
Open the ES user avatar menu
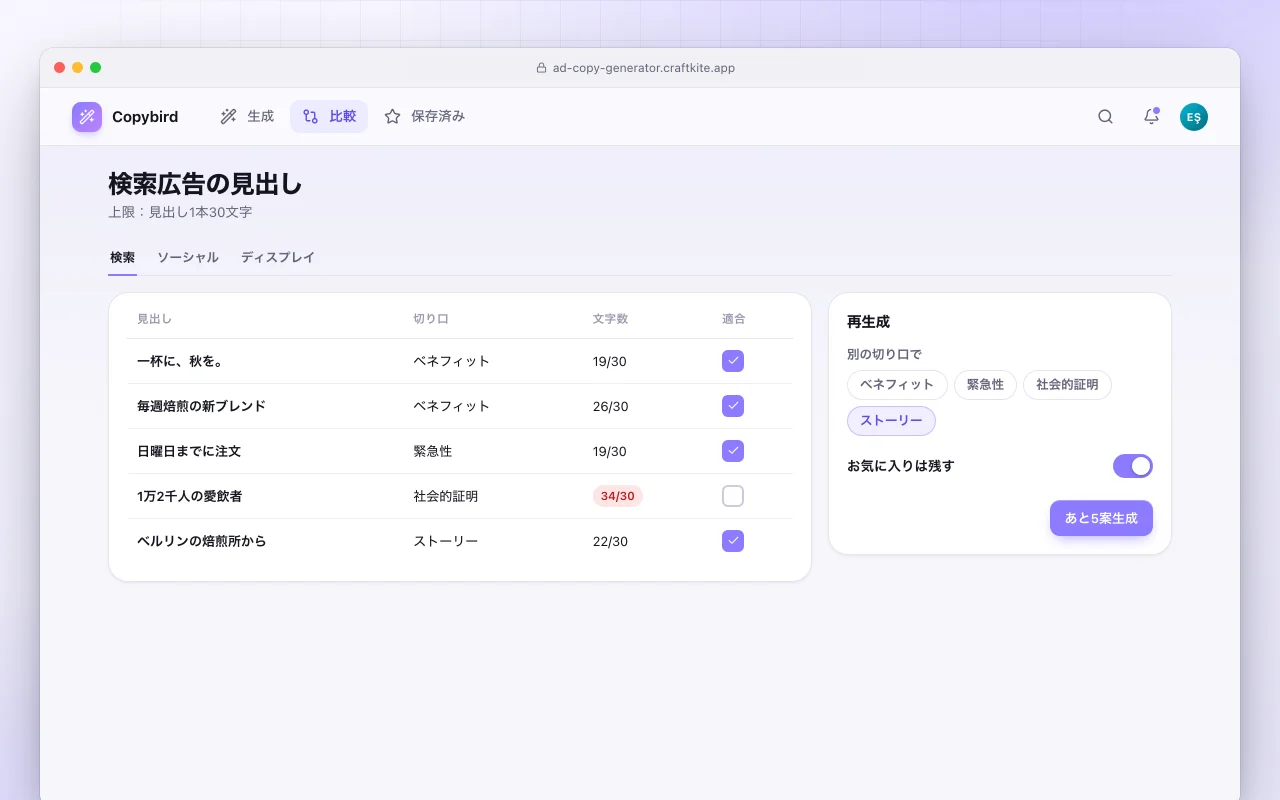pyautogui.click(x=1194, y=117)
